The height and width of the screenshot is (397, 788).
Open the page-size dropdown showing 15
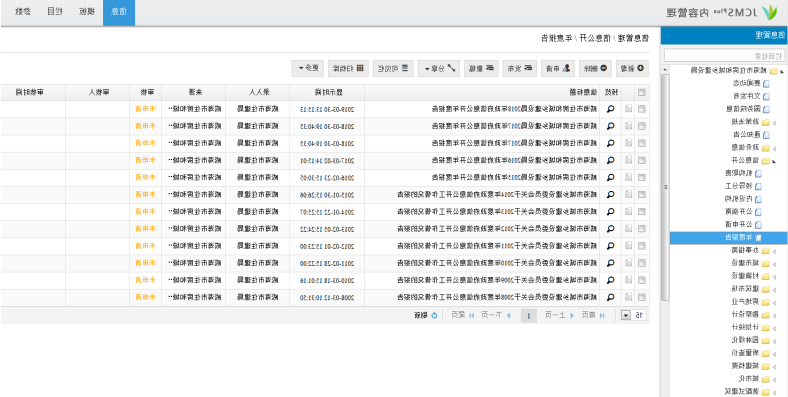[626, 315]
